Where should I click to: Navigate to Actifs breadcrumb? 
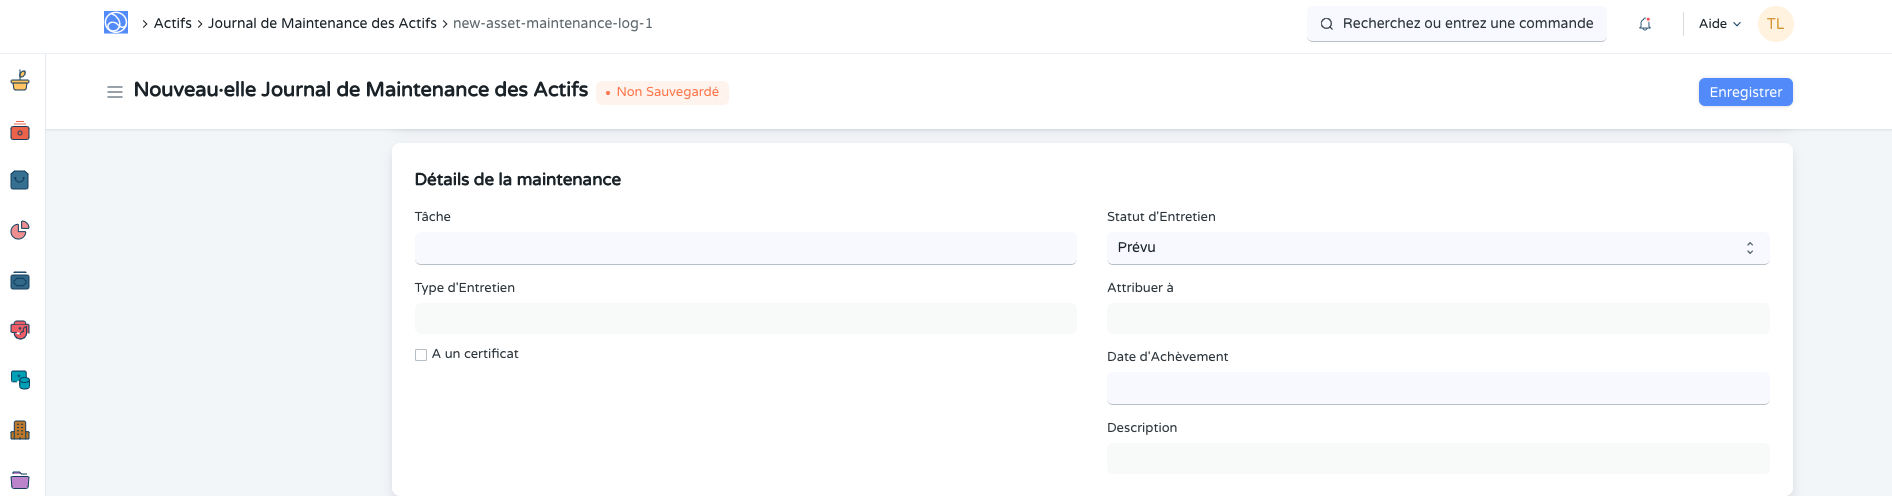pyautogui.click(x=173, y=23)
